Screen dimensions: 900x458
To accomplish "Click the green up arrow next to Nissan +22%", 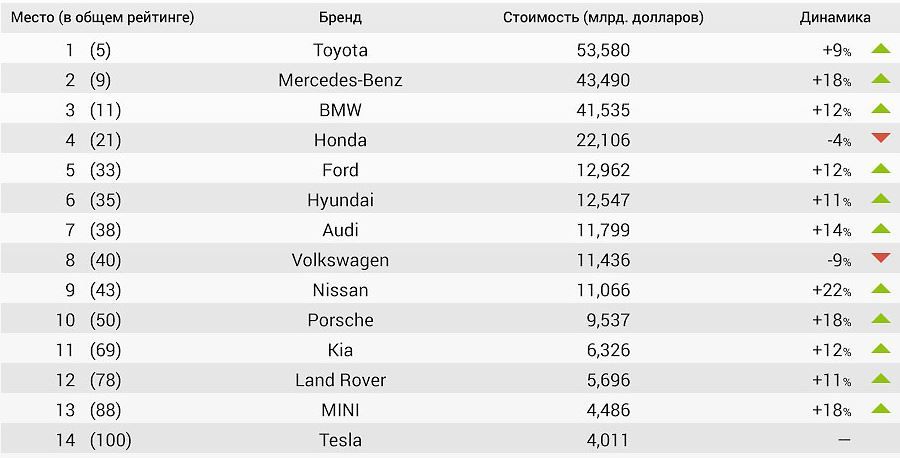I will pos(880,288).
